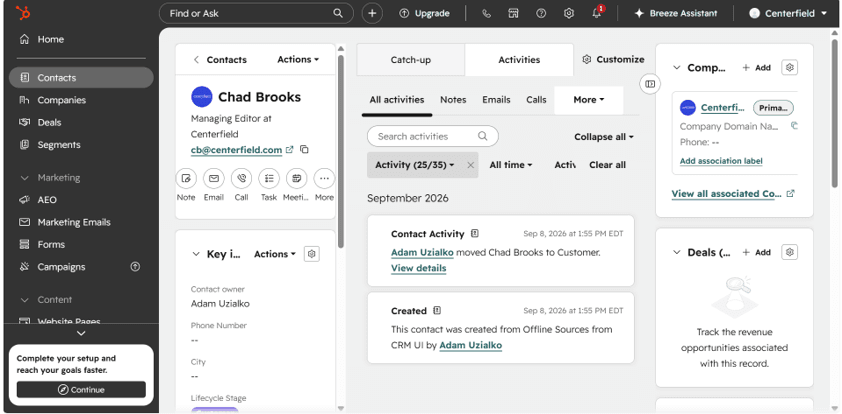Open the Activity (25/35) filter dropdown

(415, 165)
